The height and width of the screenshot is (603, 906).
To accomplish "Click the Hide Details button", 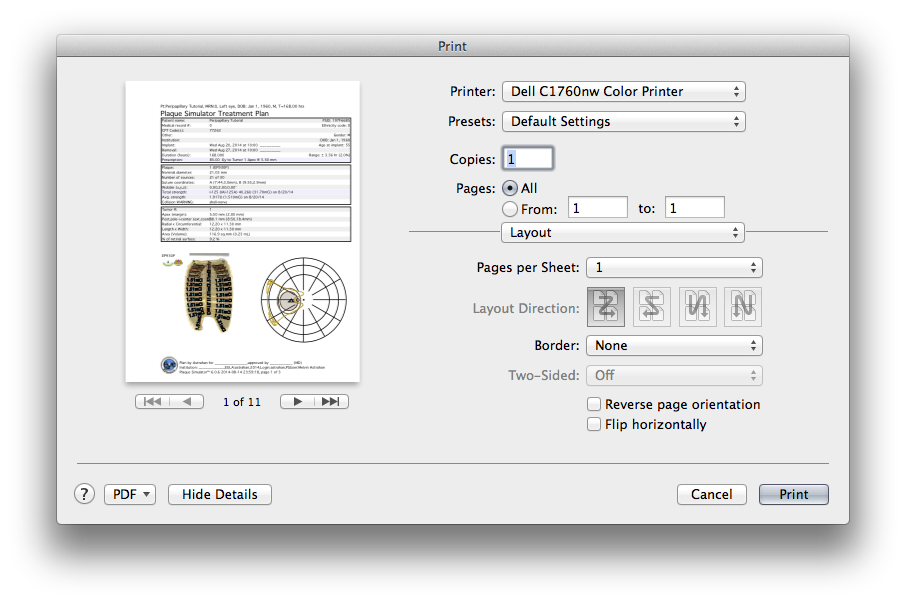I will 220,494.
